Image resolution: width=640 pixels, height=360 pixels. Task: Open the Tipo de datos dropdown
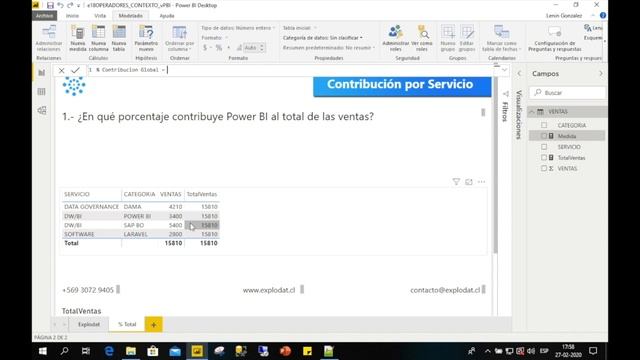(238, 28)
